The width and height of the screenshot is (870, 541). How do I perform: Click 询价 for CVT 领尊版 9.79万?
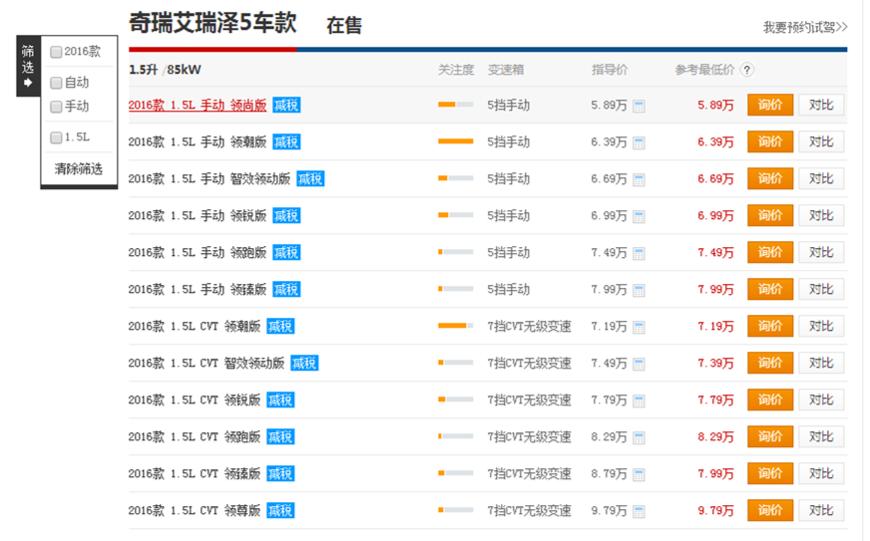pyautogui.click(x=770, y=510)
